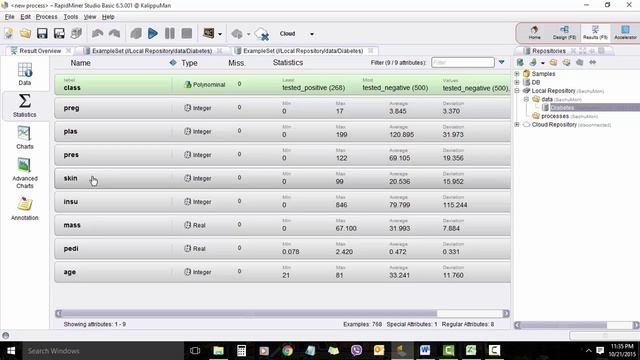640x360 pixels.
Task: Expand the class attribute row
Action: pyautogui.click(x=282, y=84)
